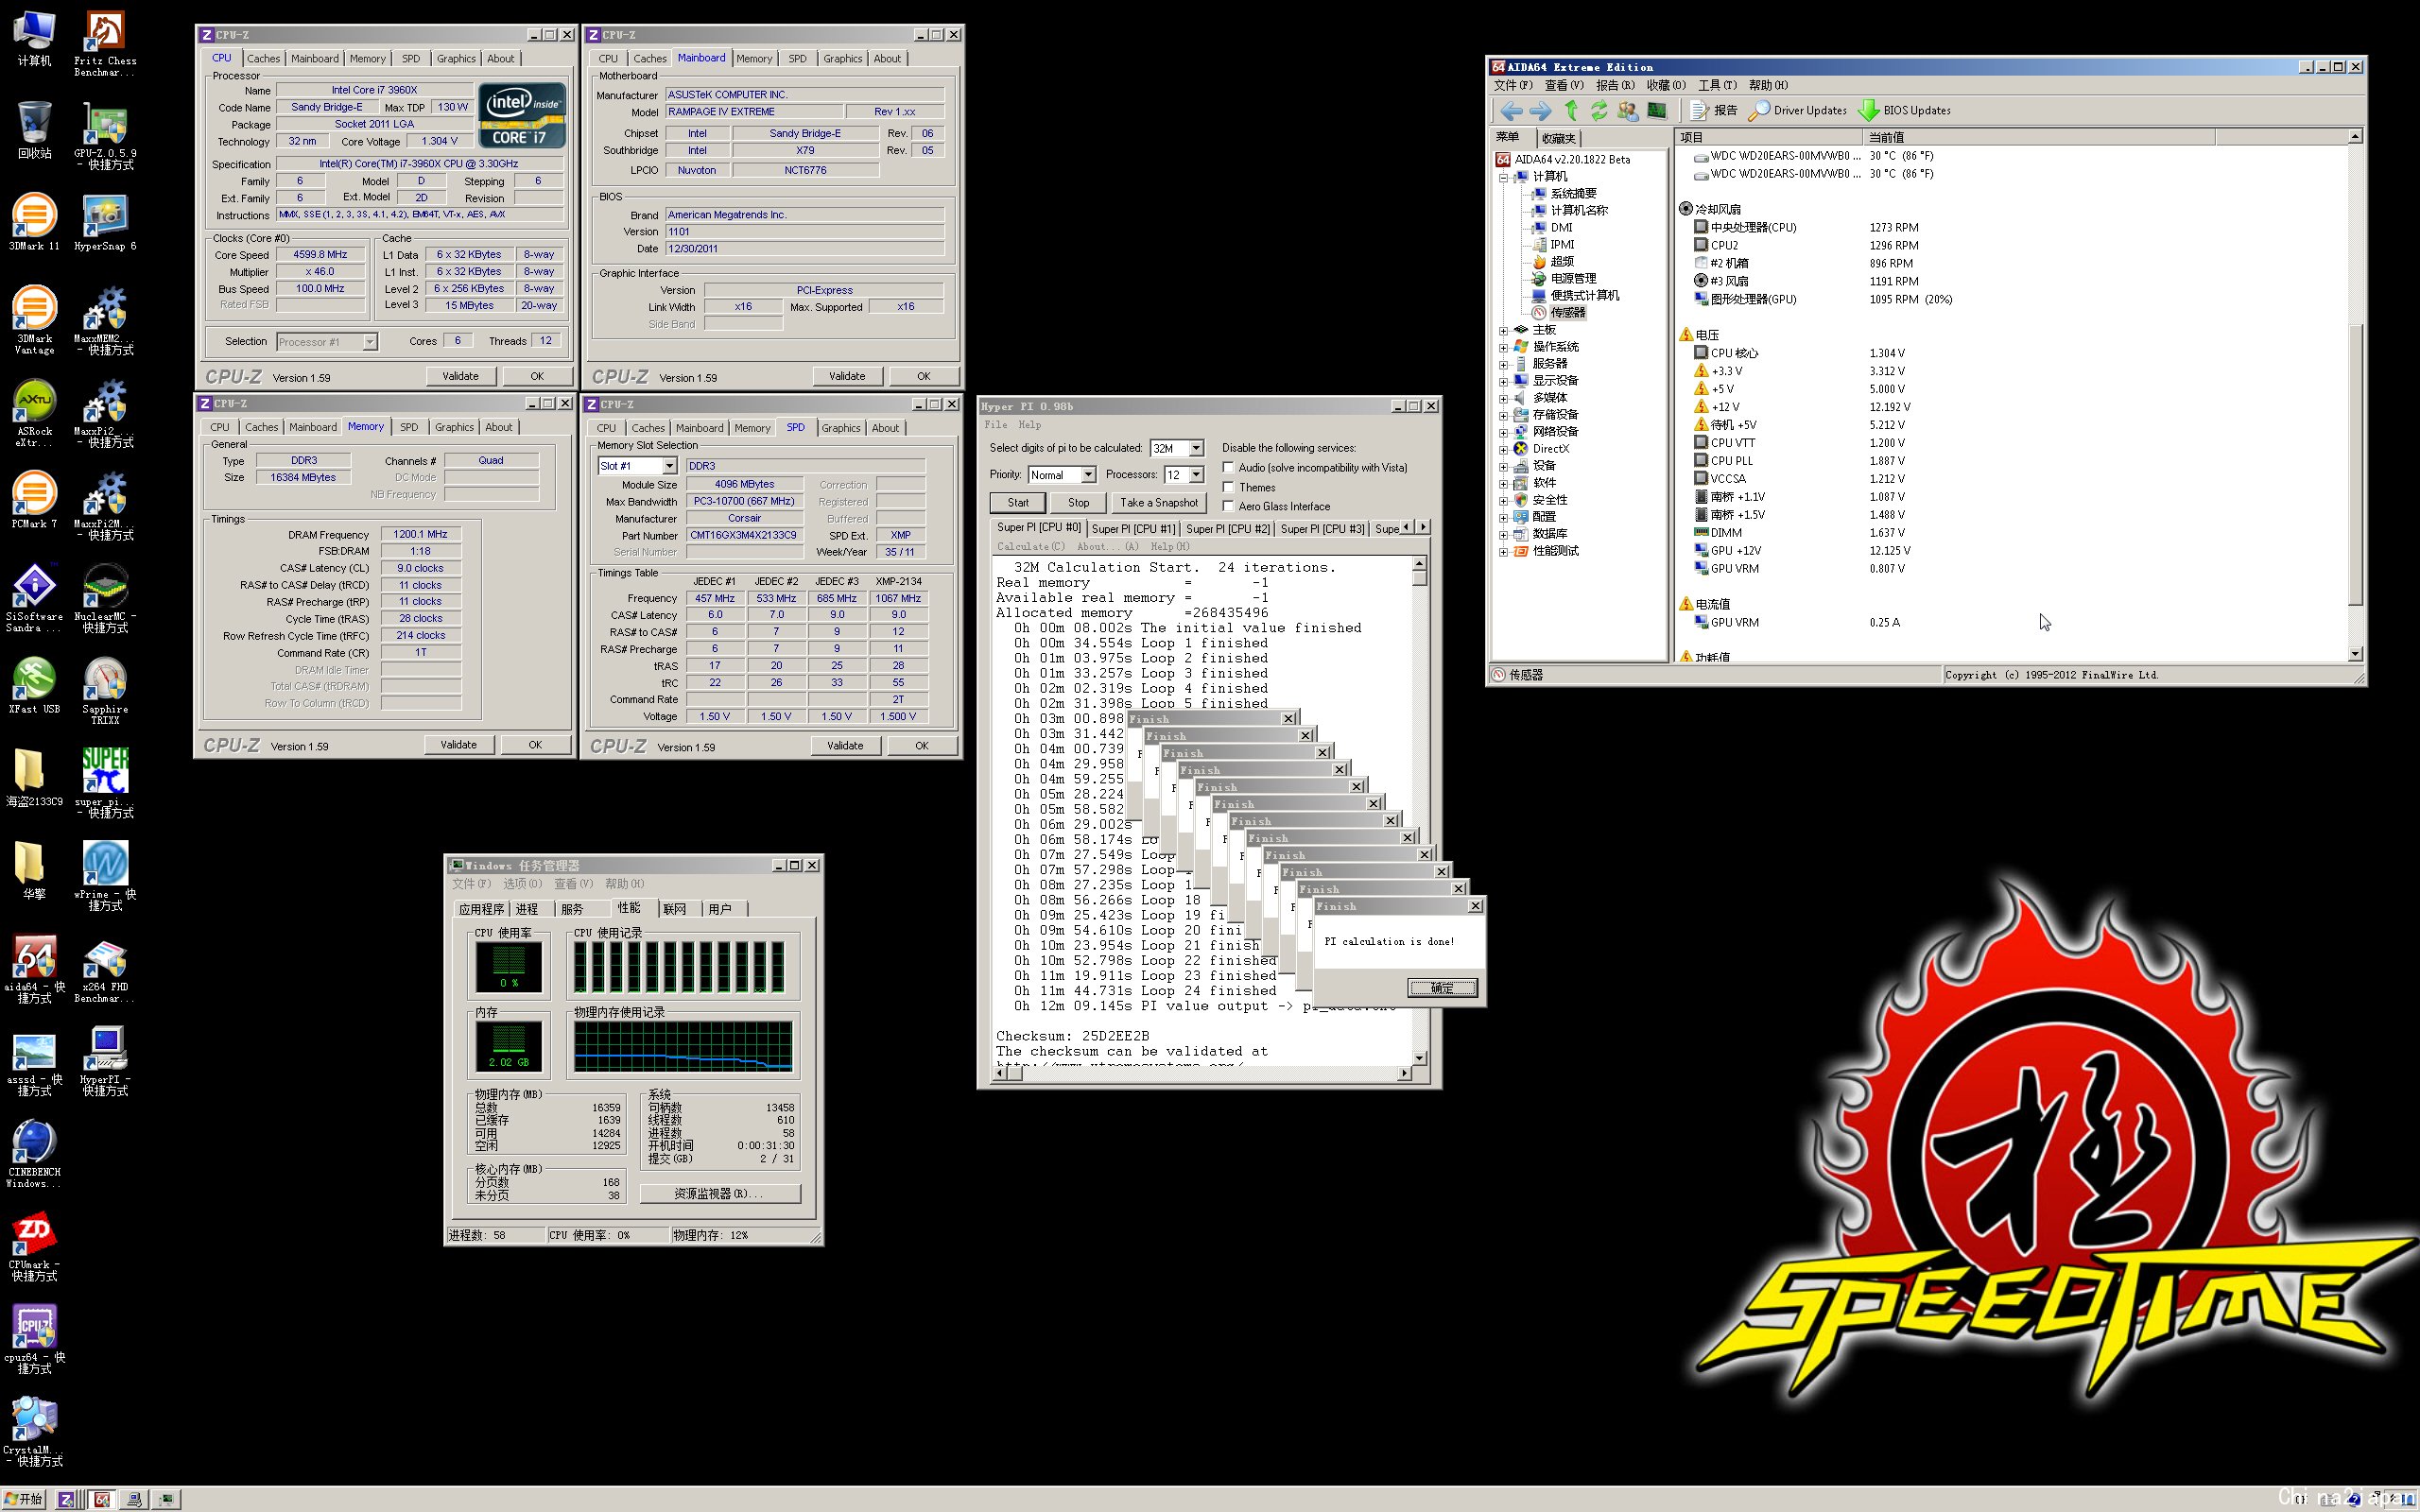The height and width of the screenshot is (1512, 2420).
Task: Select 电源管理 item in AIDA64 tree
Action: (x=1573, y=279)
